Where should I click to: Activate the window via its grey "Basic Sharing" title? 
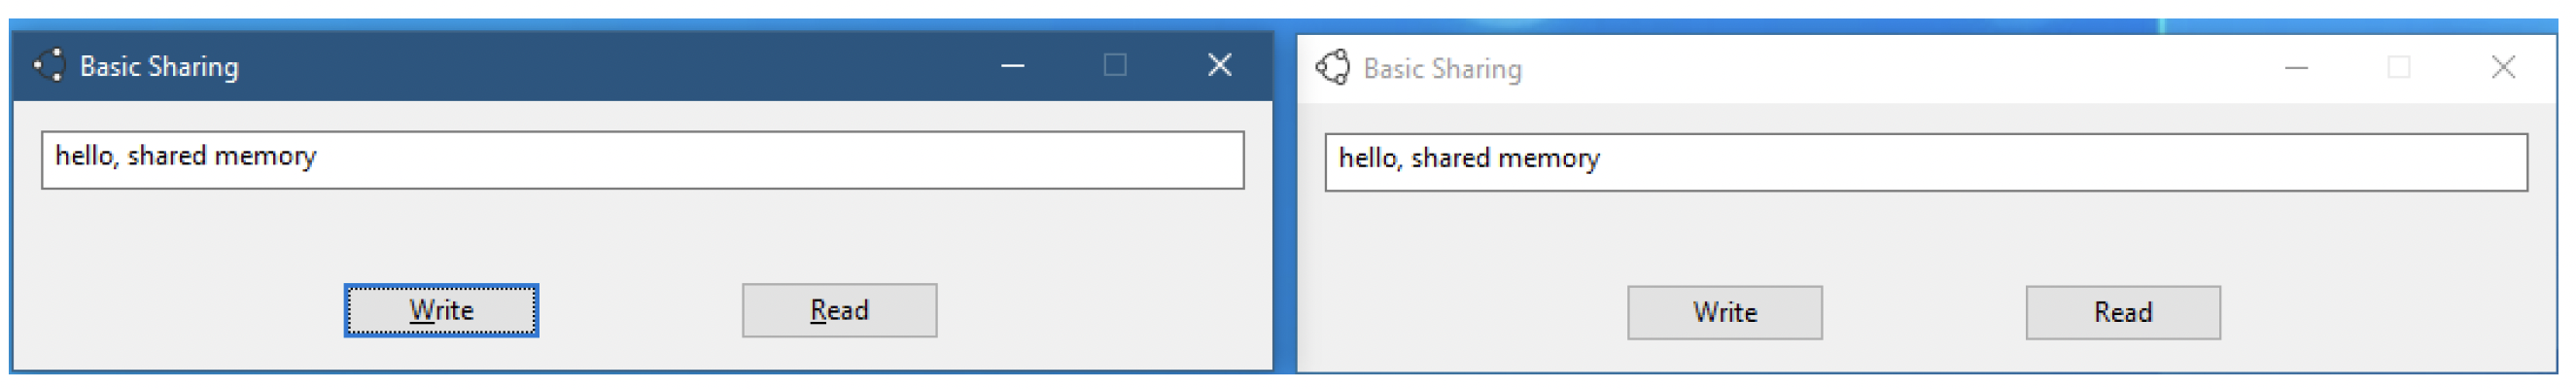pos(1442,69)
